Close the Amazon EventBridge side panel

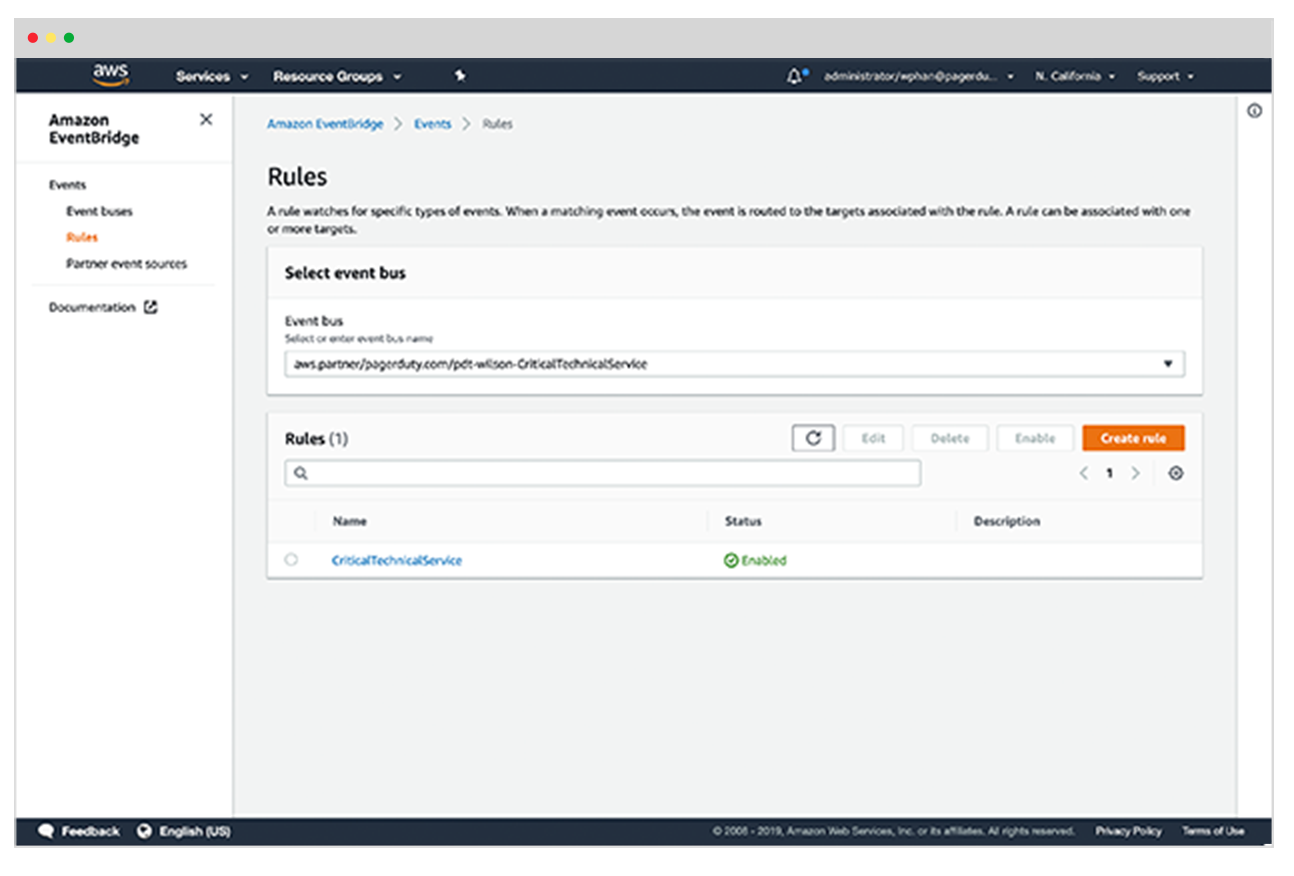point(206,120)
